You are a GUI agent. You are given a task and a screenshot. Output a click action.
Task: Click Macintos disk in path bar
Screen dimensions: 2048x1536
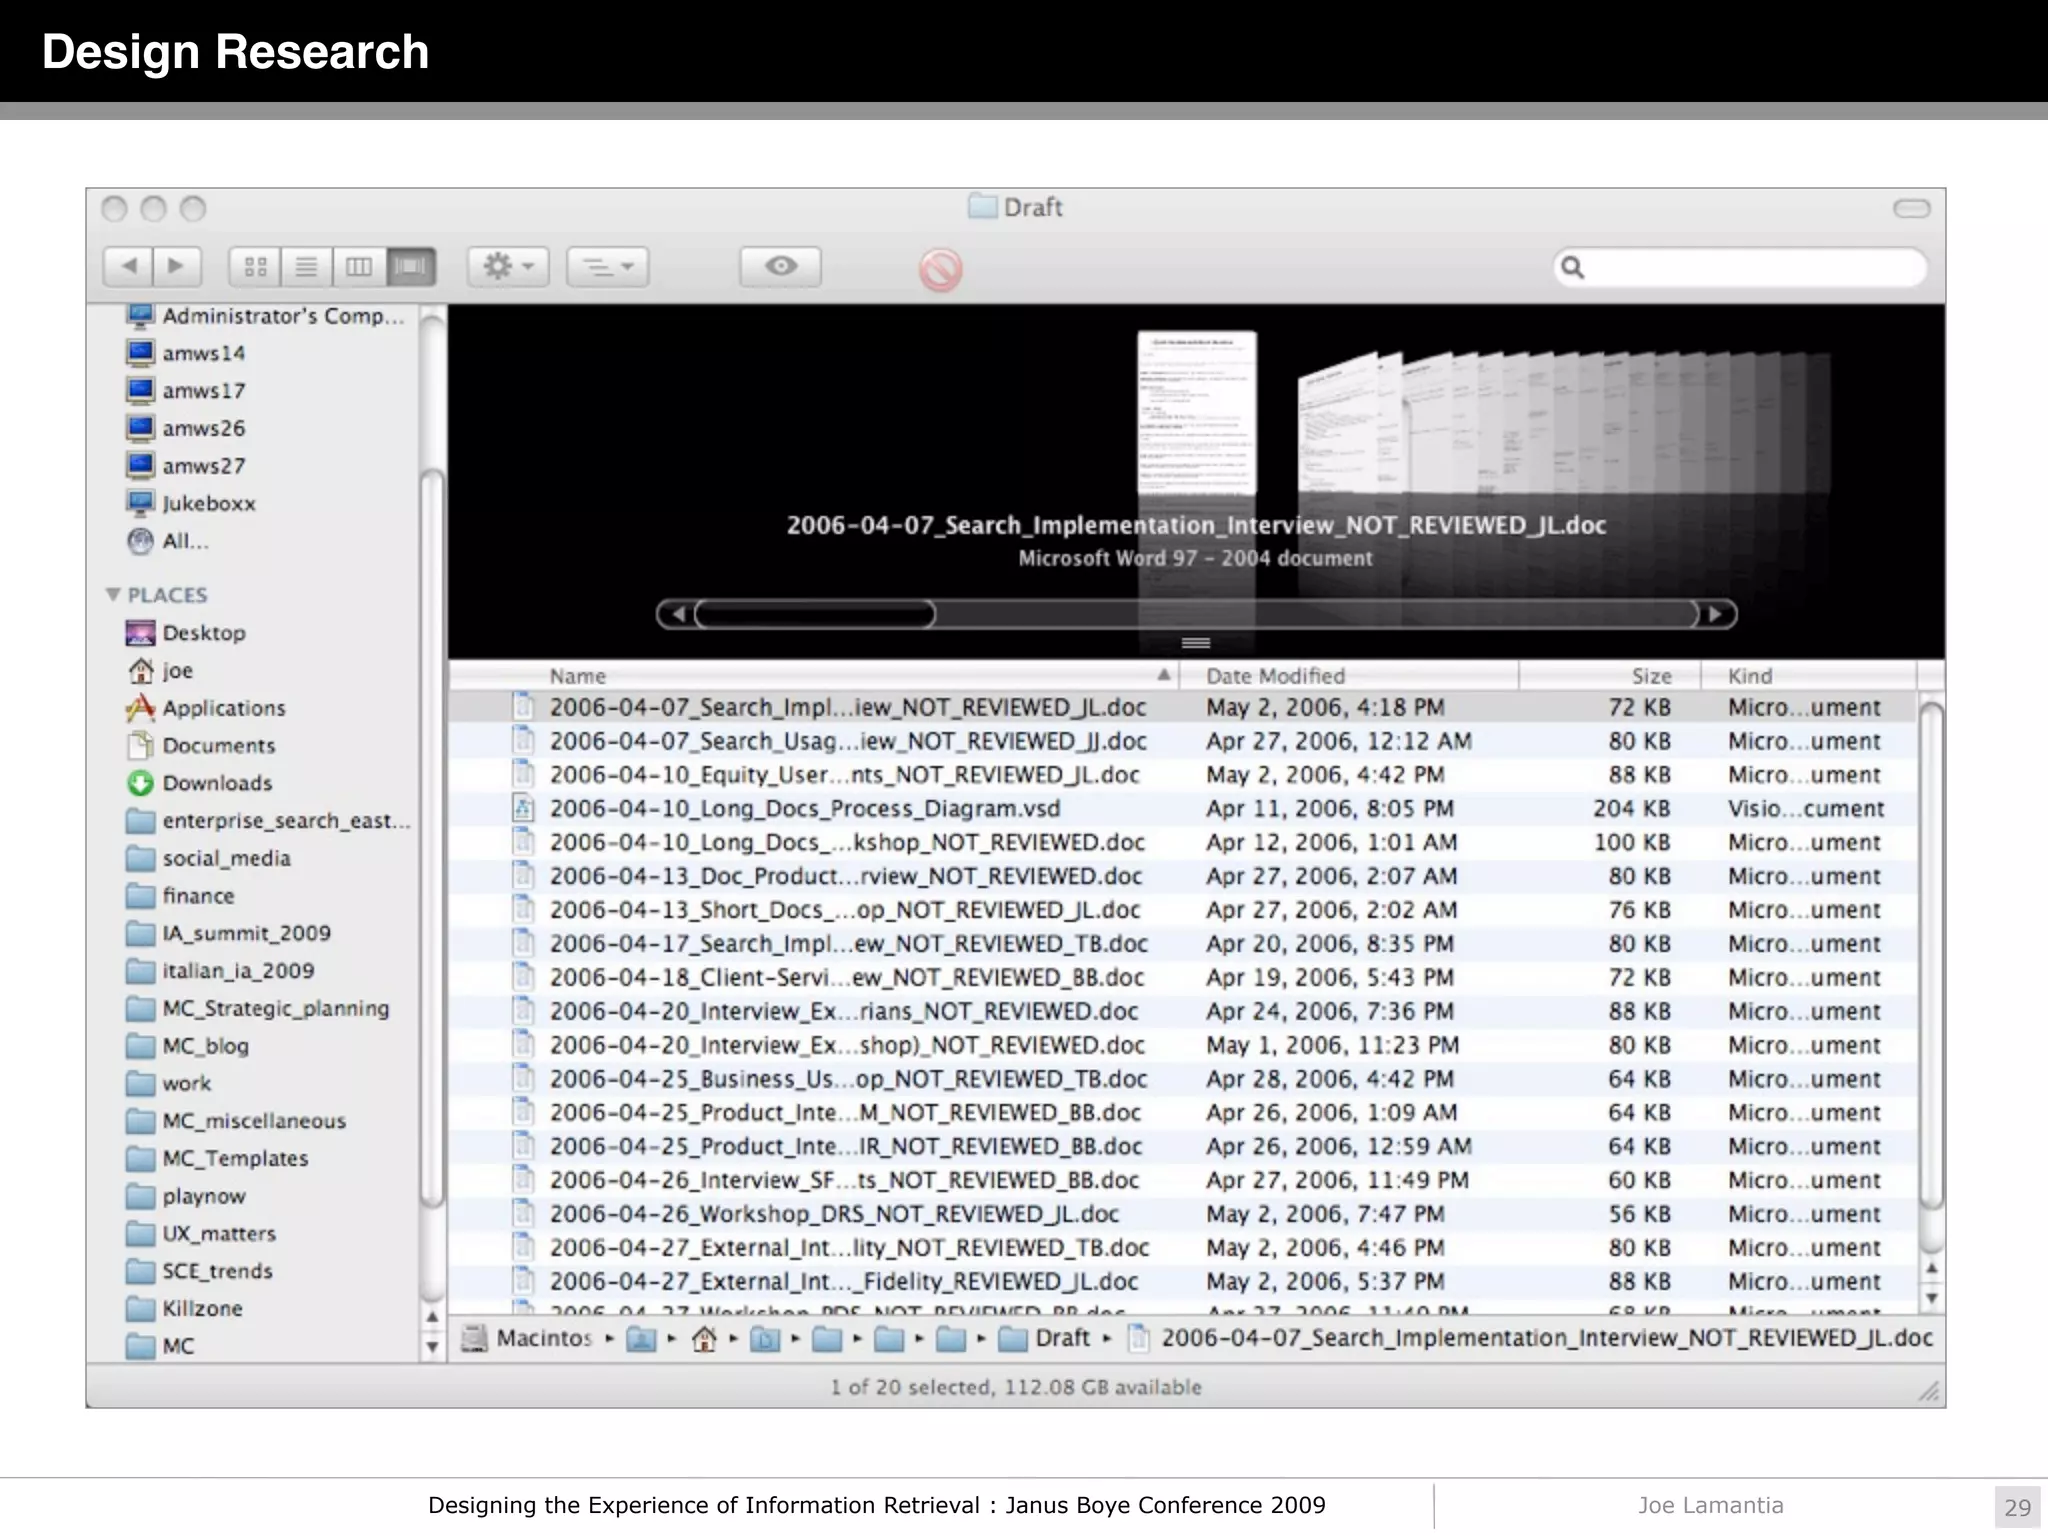click(529, 1338)
